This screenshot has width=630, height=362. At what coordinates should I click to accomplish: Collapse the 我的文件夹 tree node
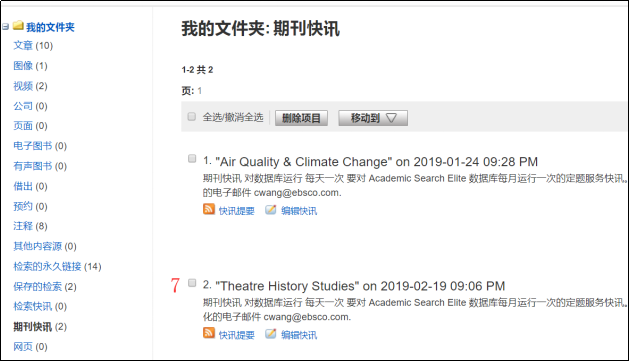6,27
